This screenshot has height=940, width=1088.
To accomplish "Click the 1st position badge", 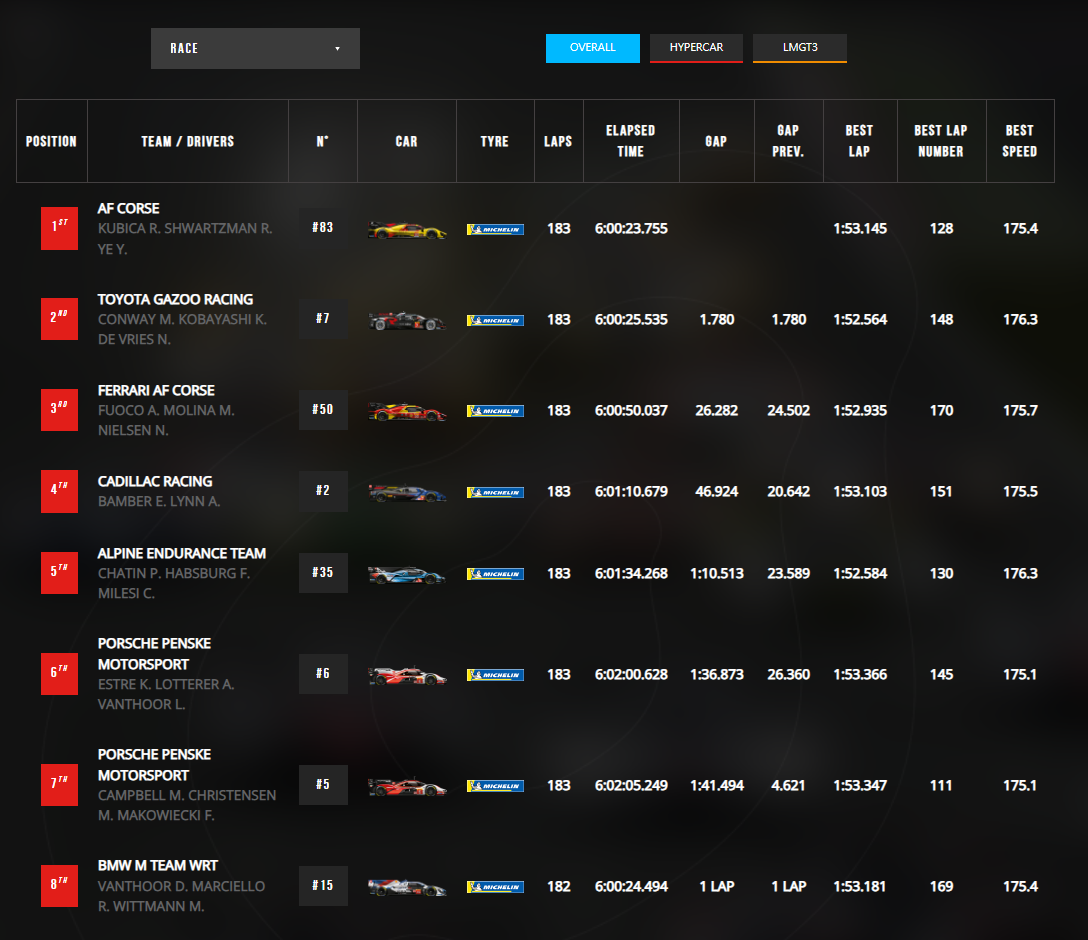I will coord(60,228).
